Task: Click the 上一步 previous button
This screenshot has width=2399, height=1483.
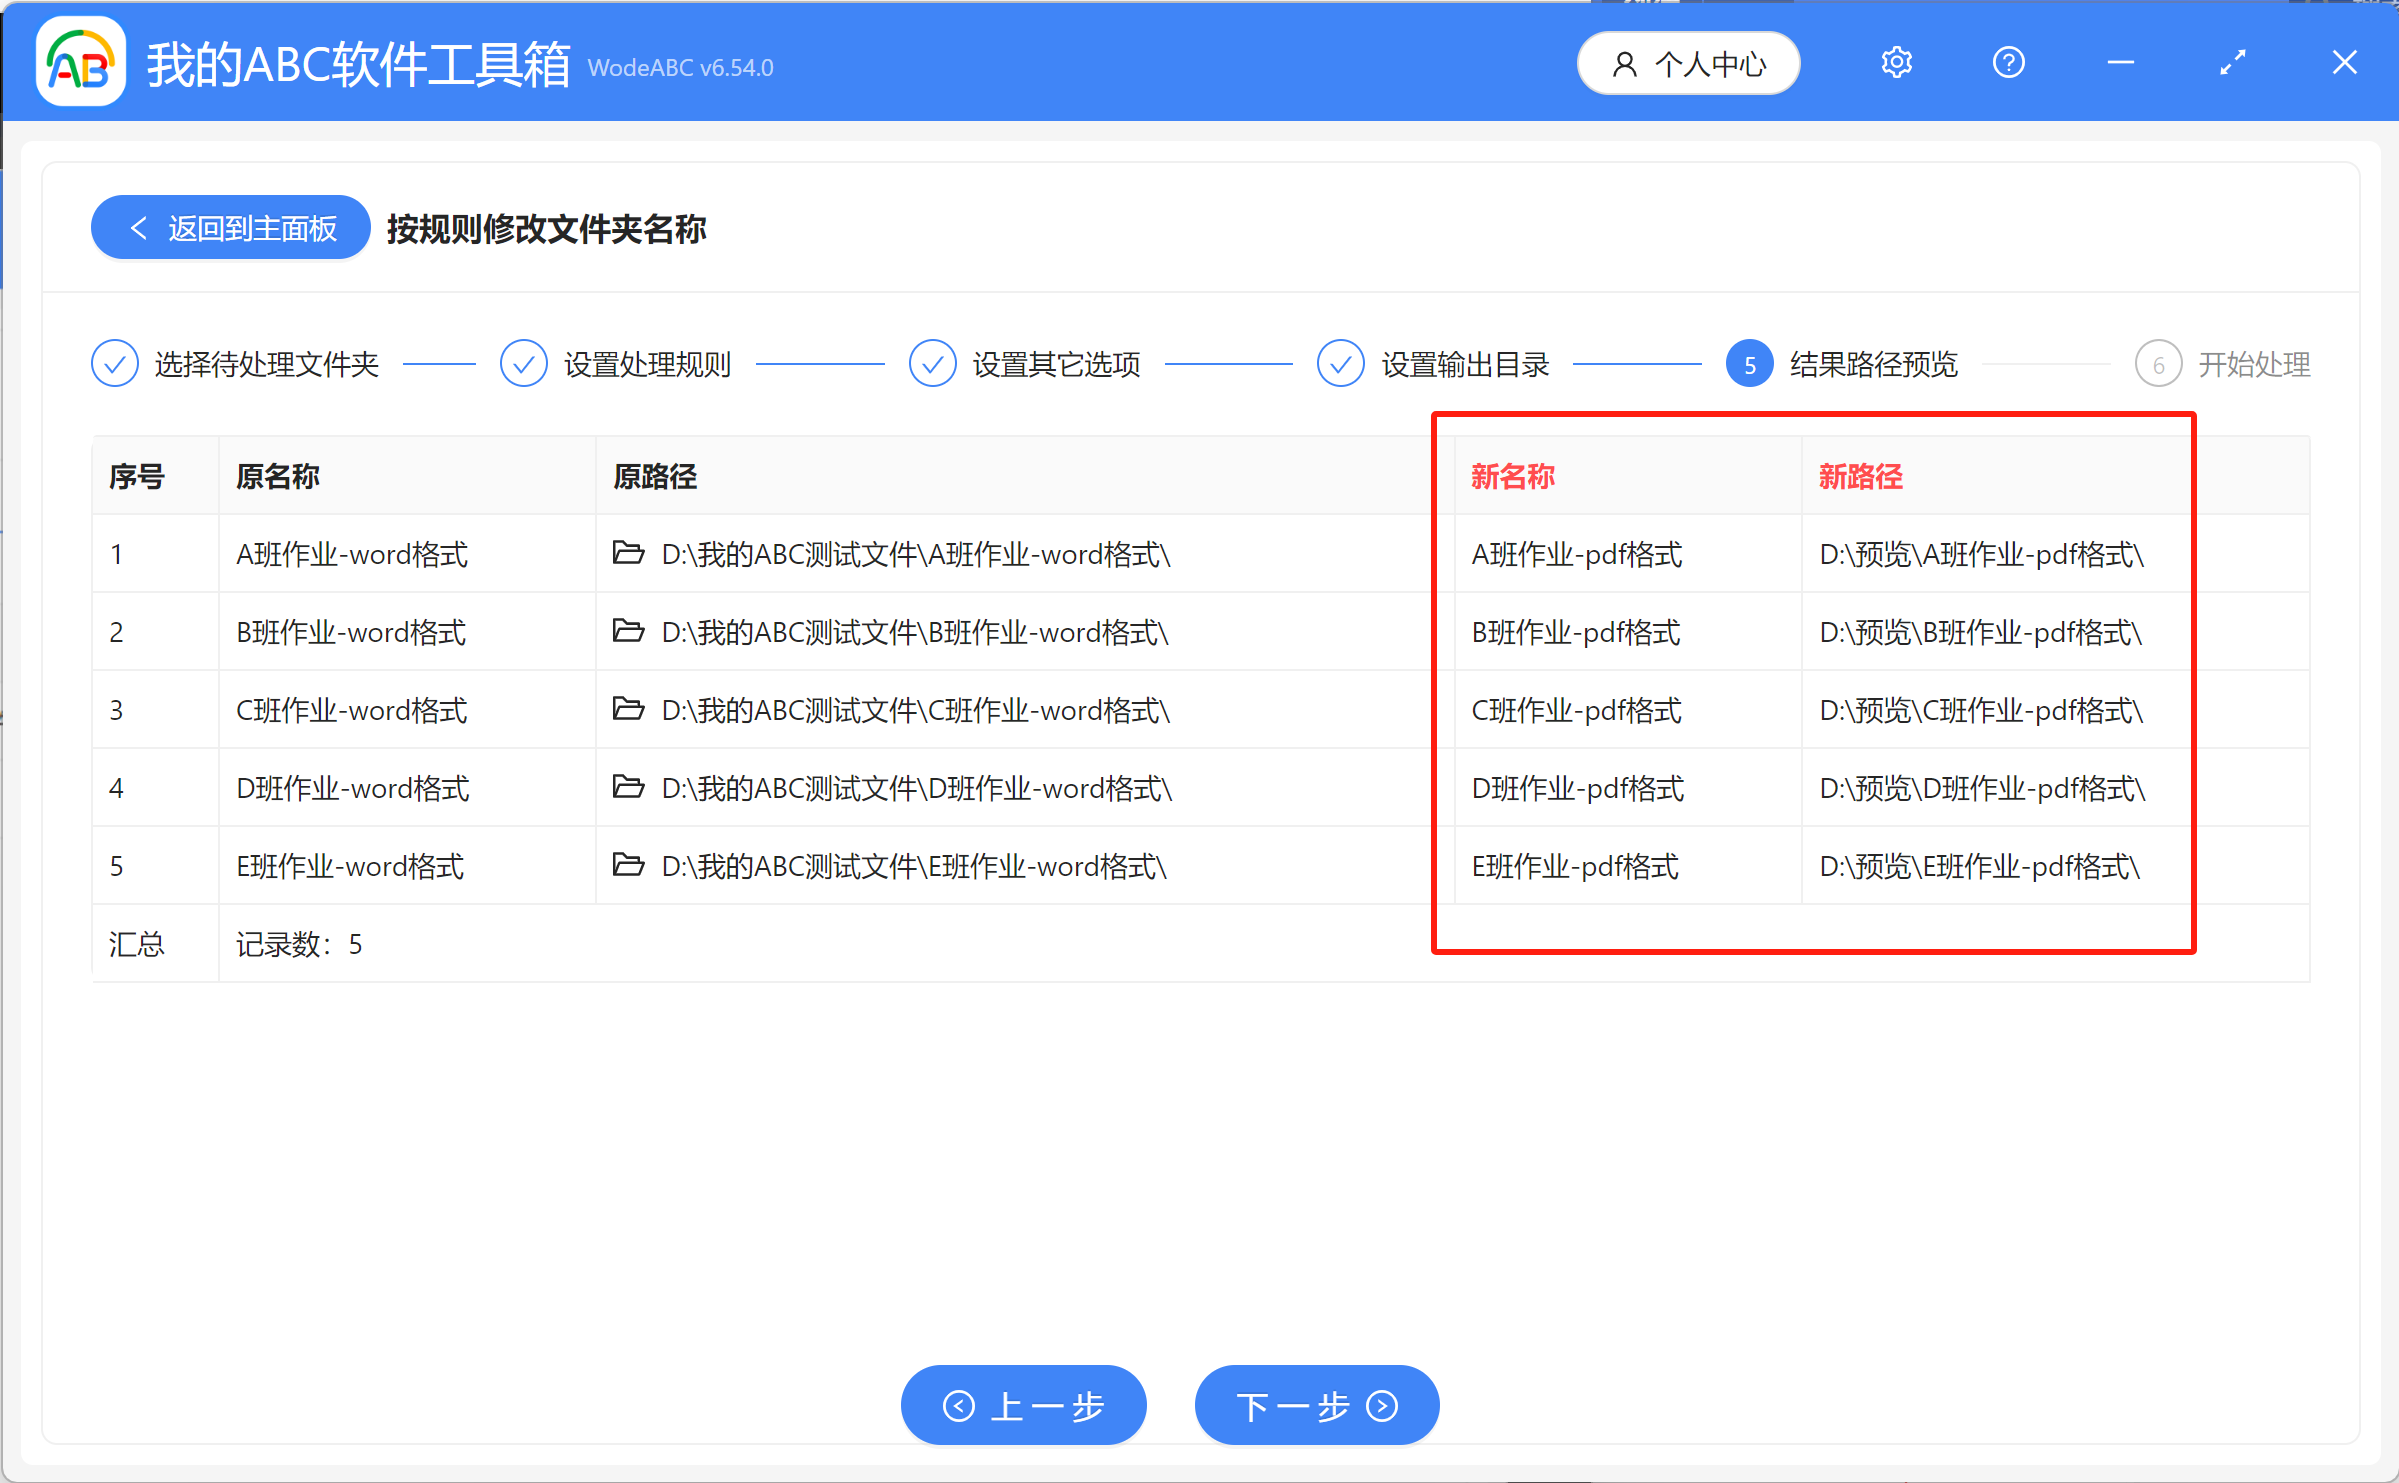Action: [x=1023, y=1405]
